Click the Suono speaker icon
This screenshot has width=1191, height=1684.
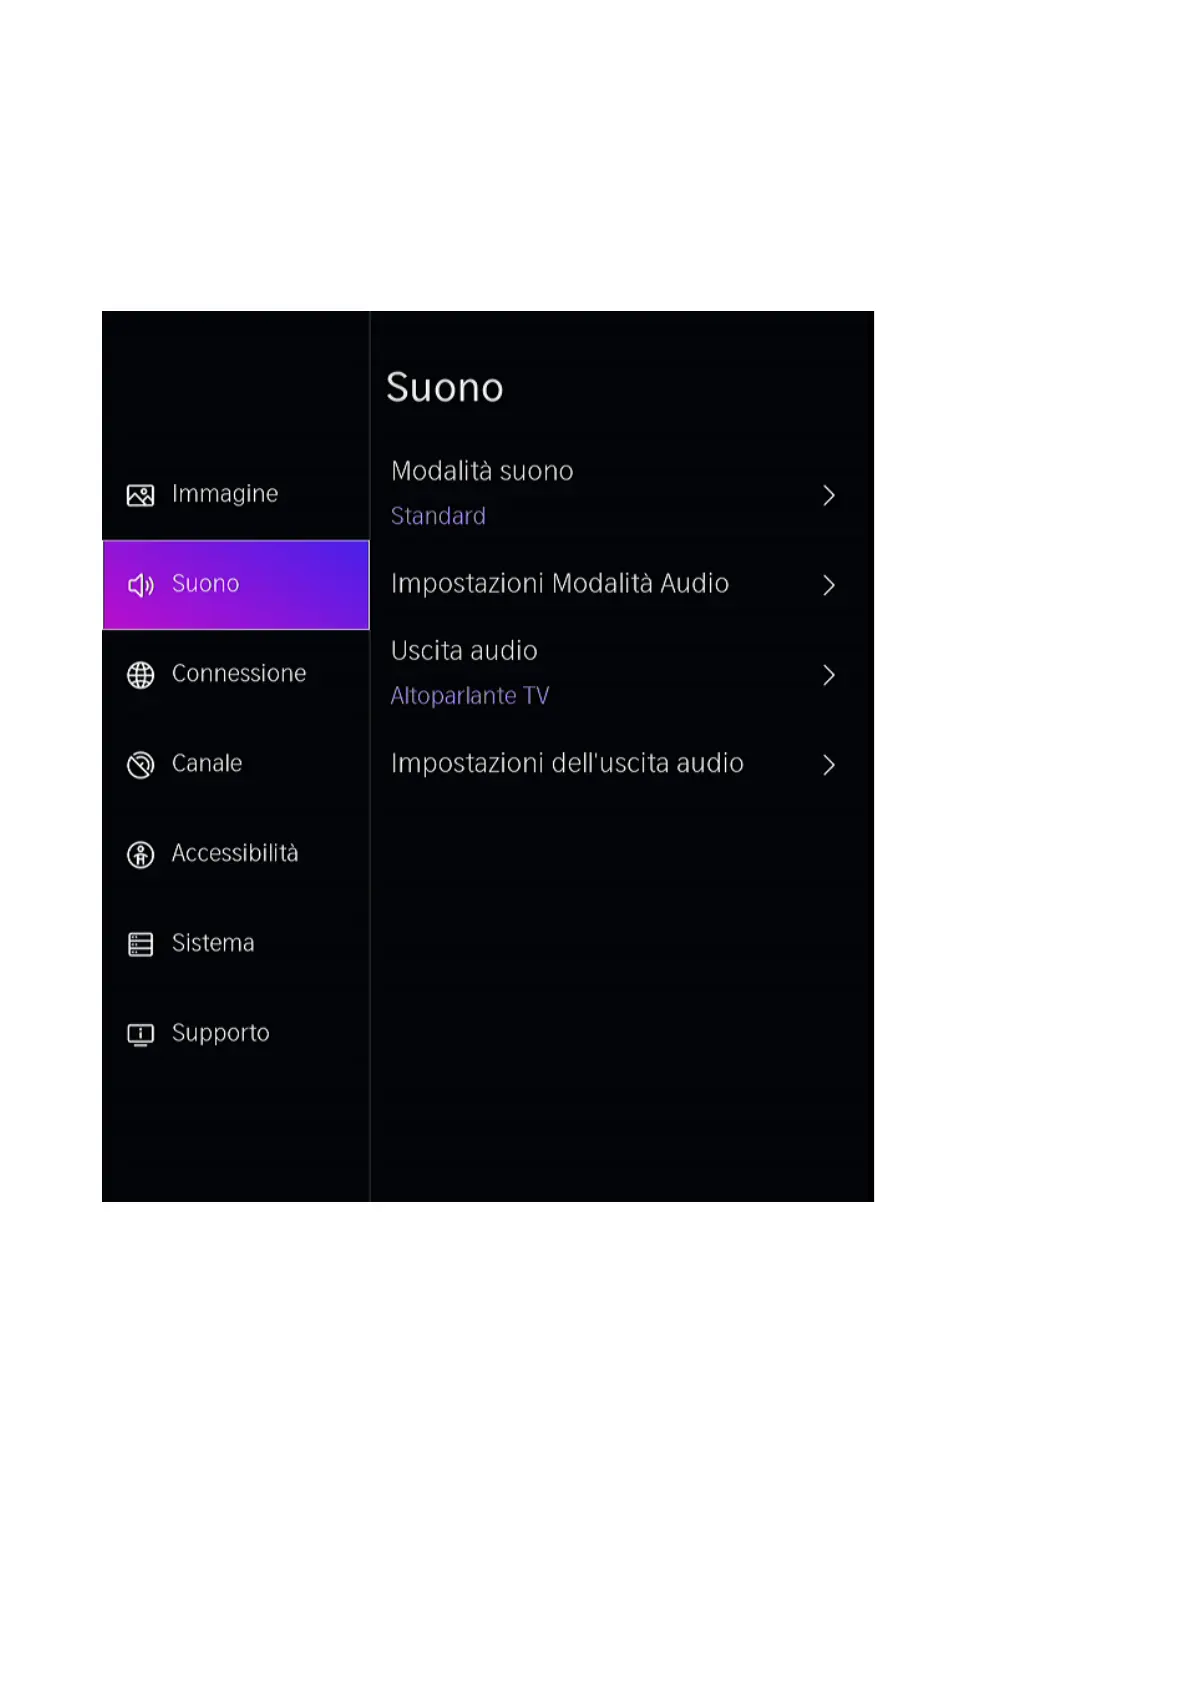click(x=140, y=585)
